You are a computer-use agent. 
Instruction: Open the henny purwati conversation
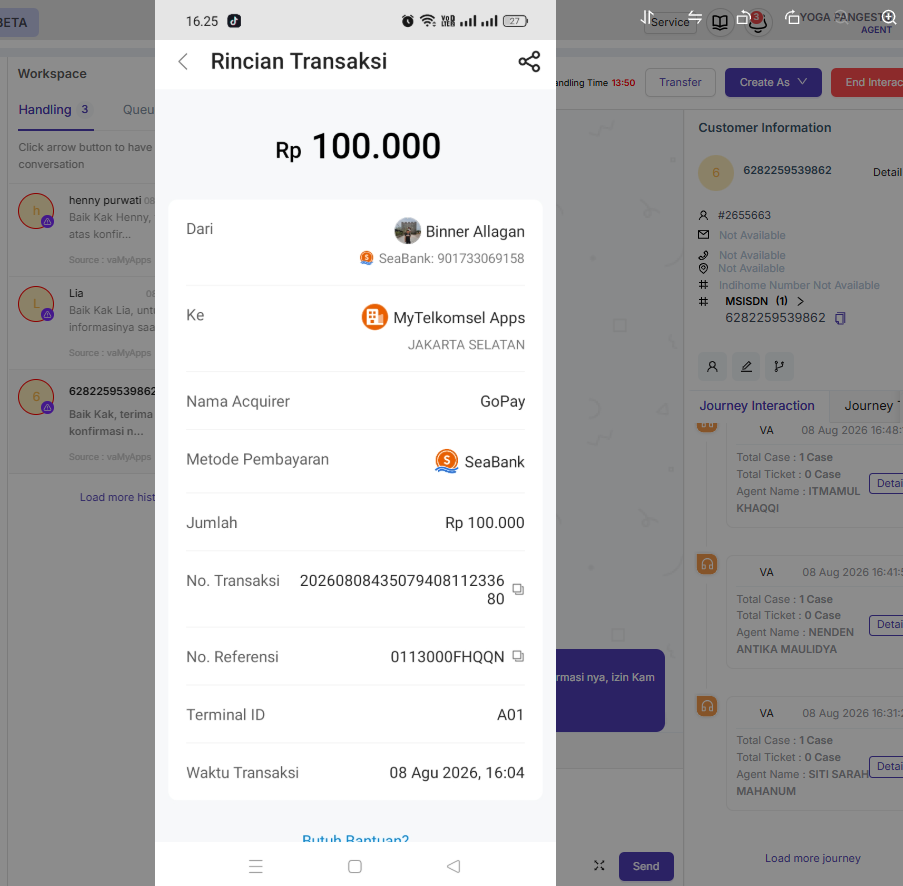click(82, 230)
